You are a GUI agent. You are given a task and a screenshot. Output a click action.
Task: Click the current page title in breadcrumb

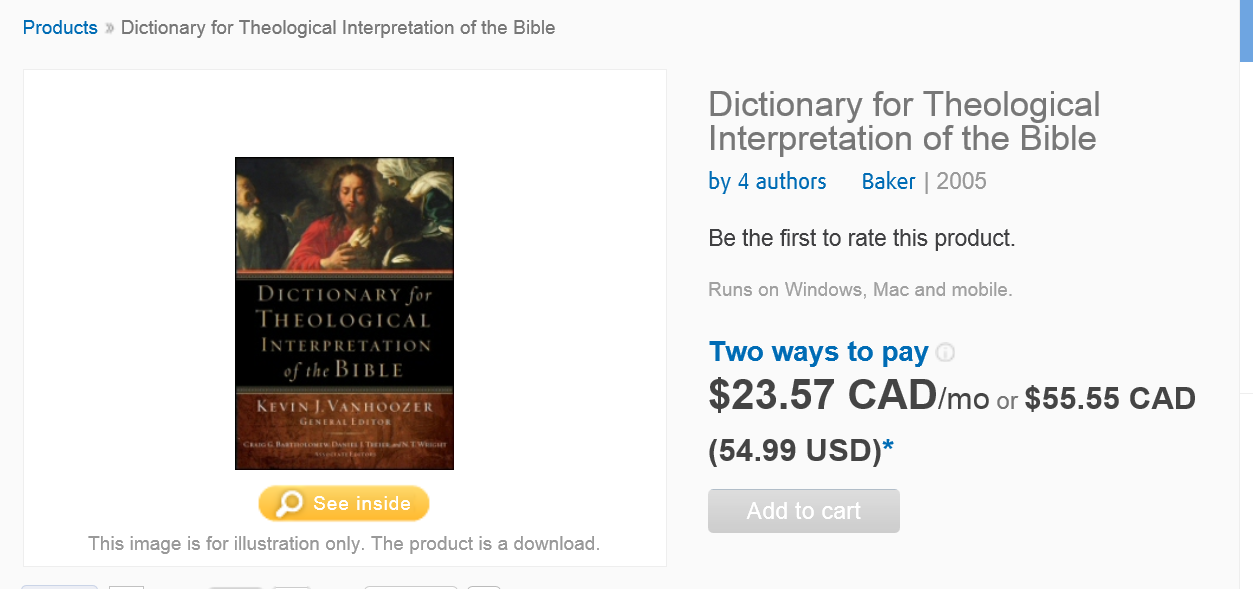(x=338, y=28)
